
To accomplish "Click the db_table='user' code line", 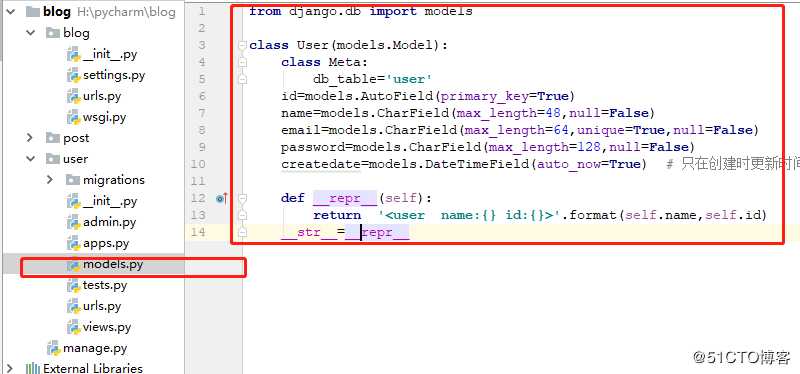I will 373,79.
